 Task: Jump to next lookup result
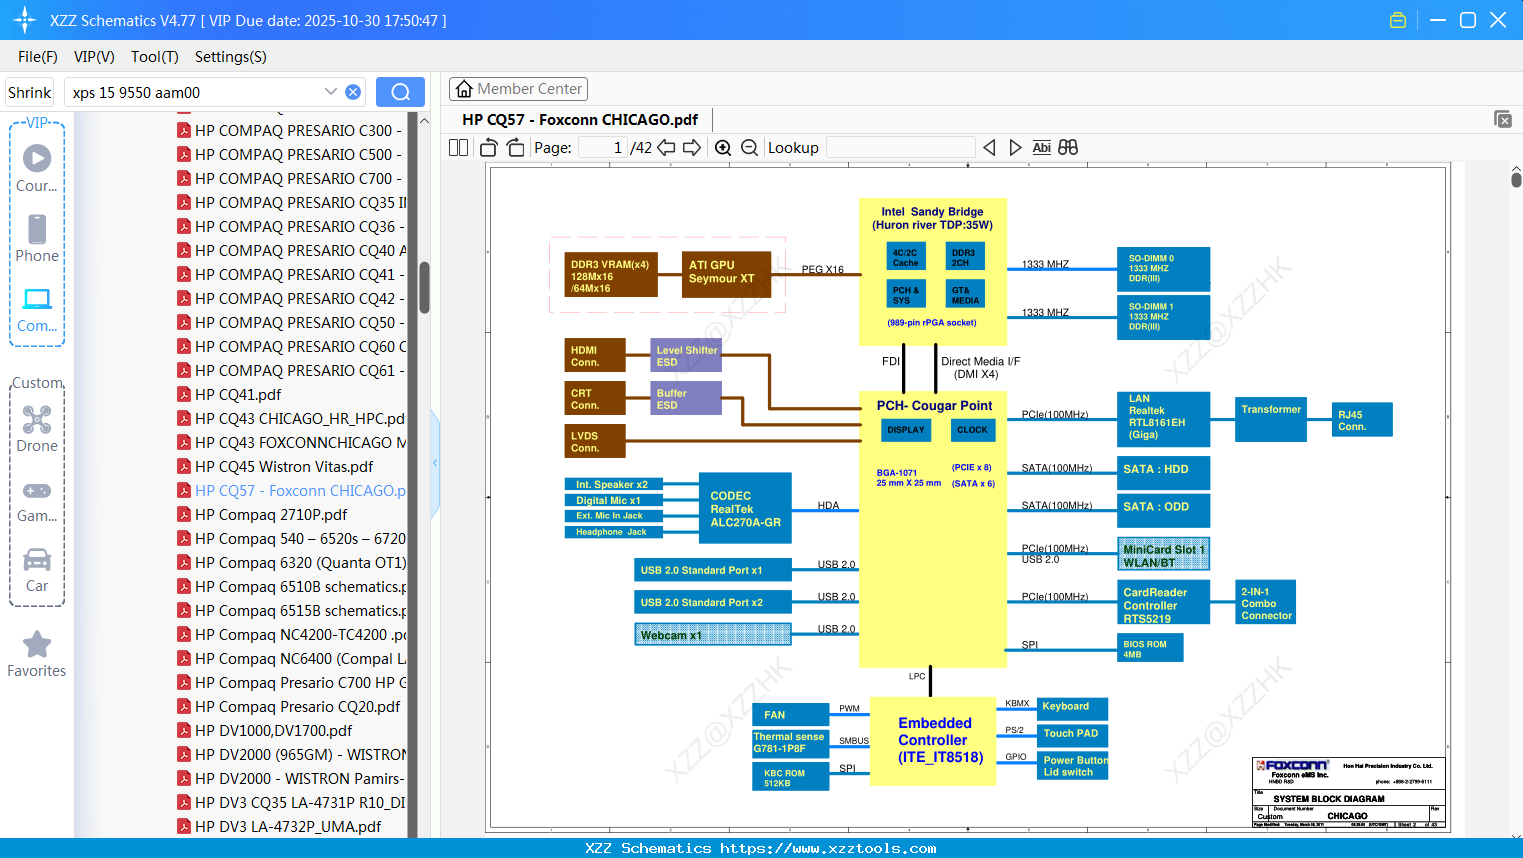[1015, 148]
